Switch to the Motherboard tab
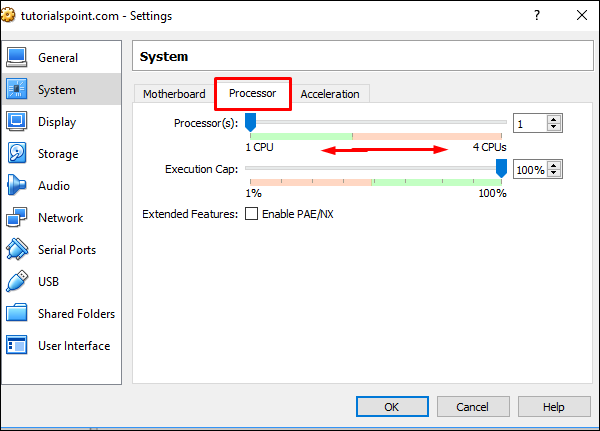600x431 pixels. pos(174,94)
